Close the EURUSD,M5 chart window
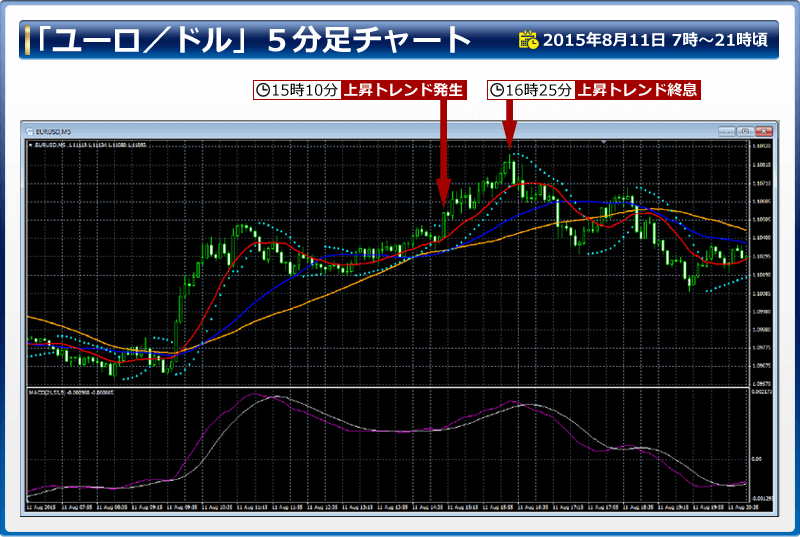Screen dimensions: 800x537 764,131
